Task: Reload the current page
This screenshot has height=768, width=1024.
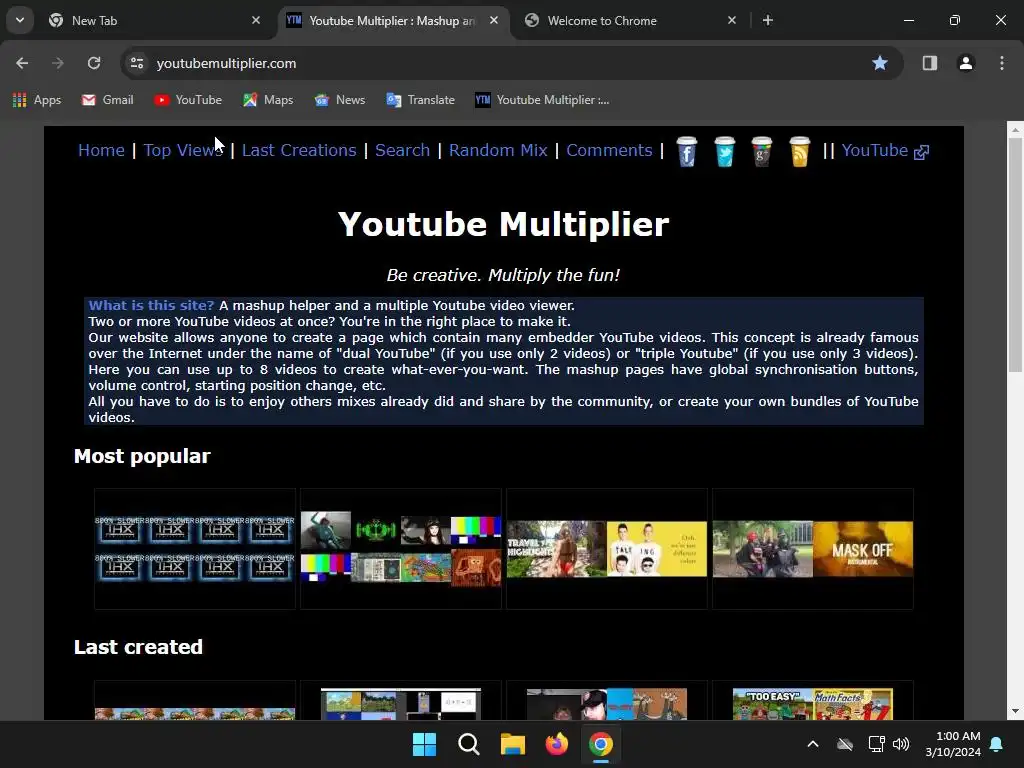Action: tap(94, 63)
